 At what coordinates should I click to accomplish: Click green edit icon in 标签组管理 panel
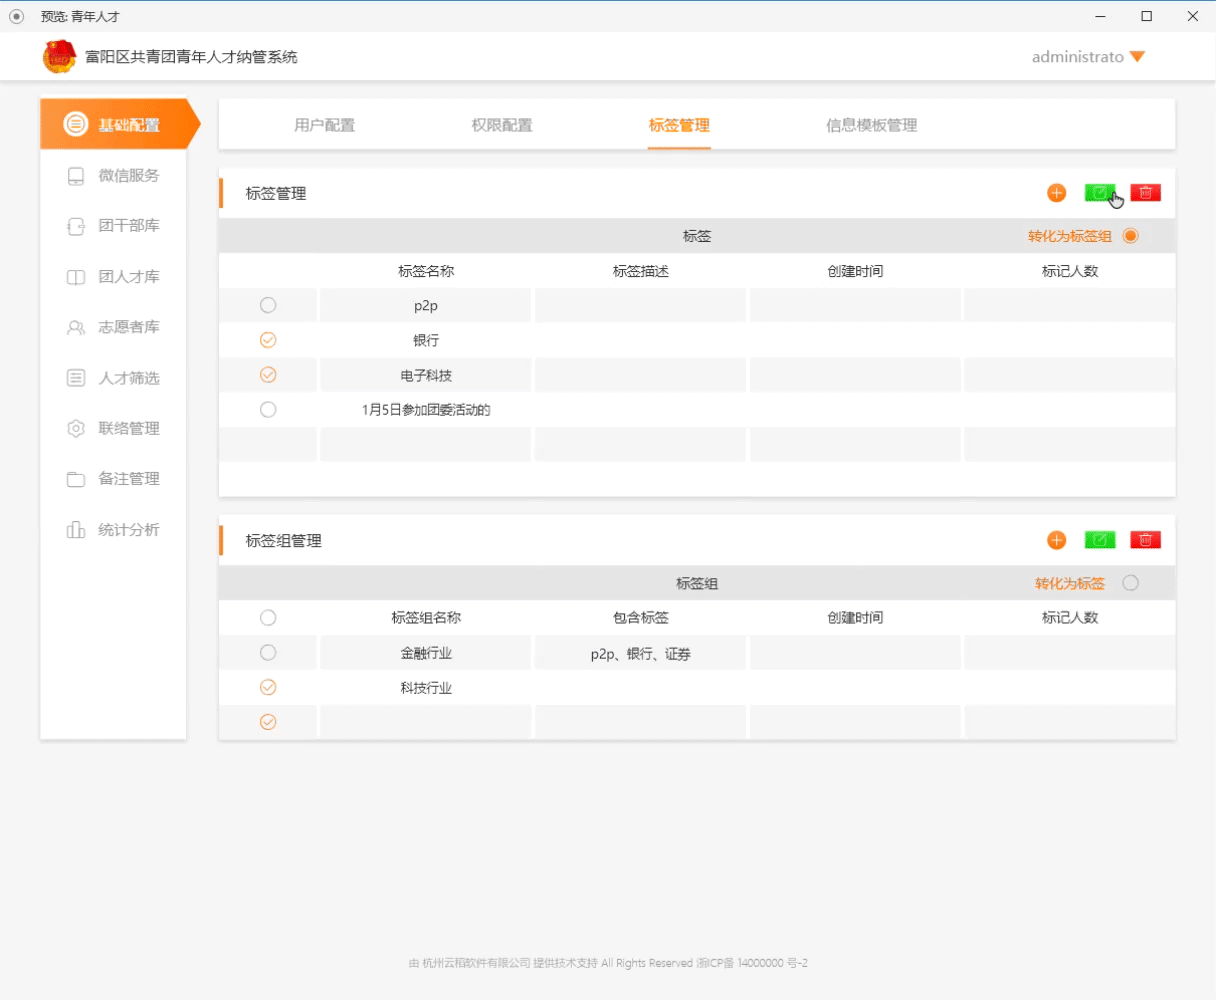point(1100,540)
